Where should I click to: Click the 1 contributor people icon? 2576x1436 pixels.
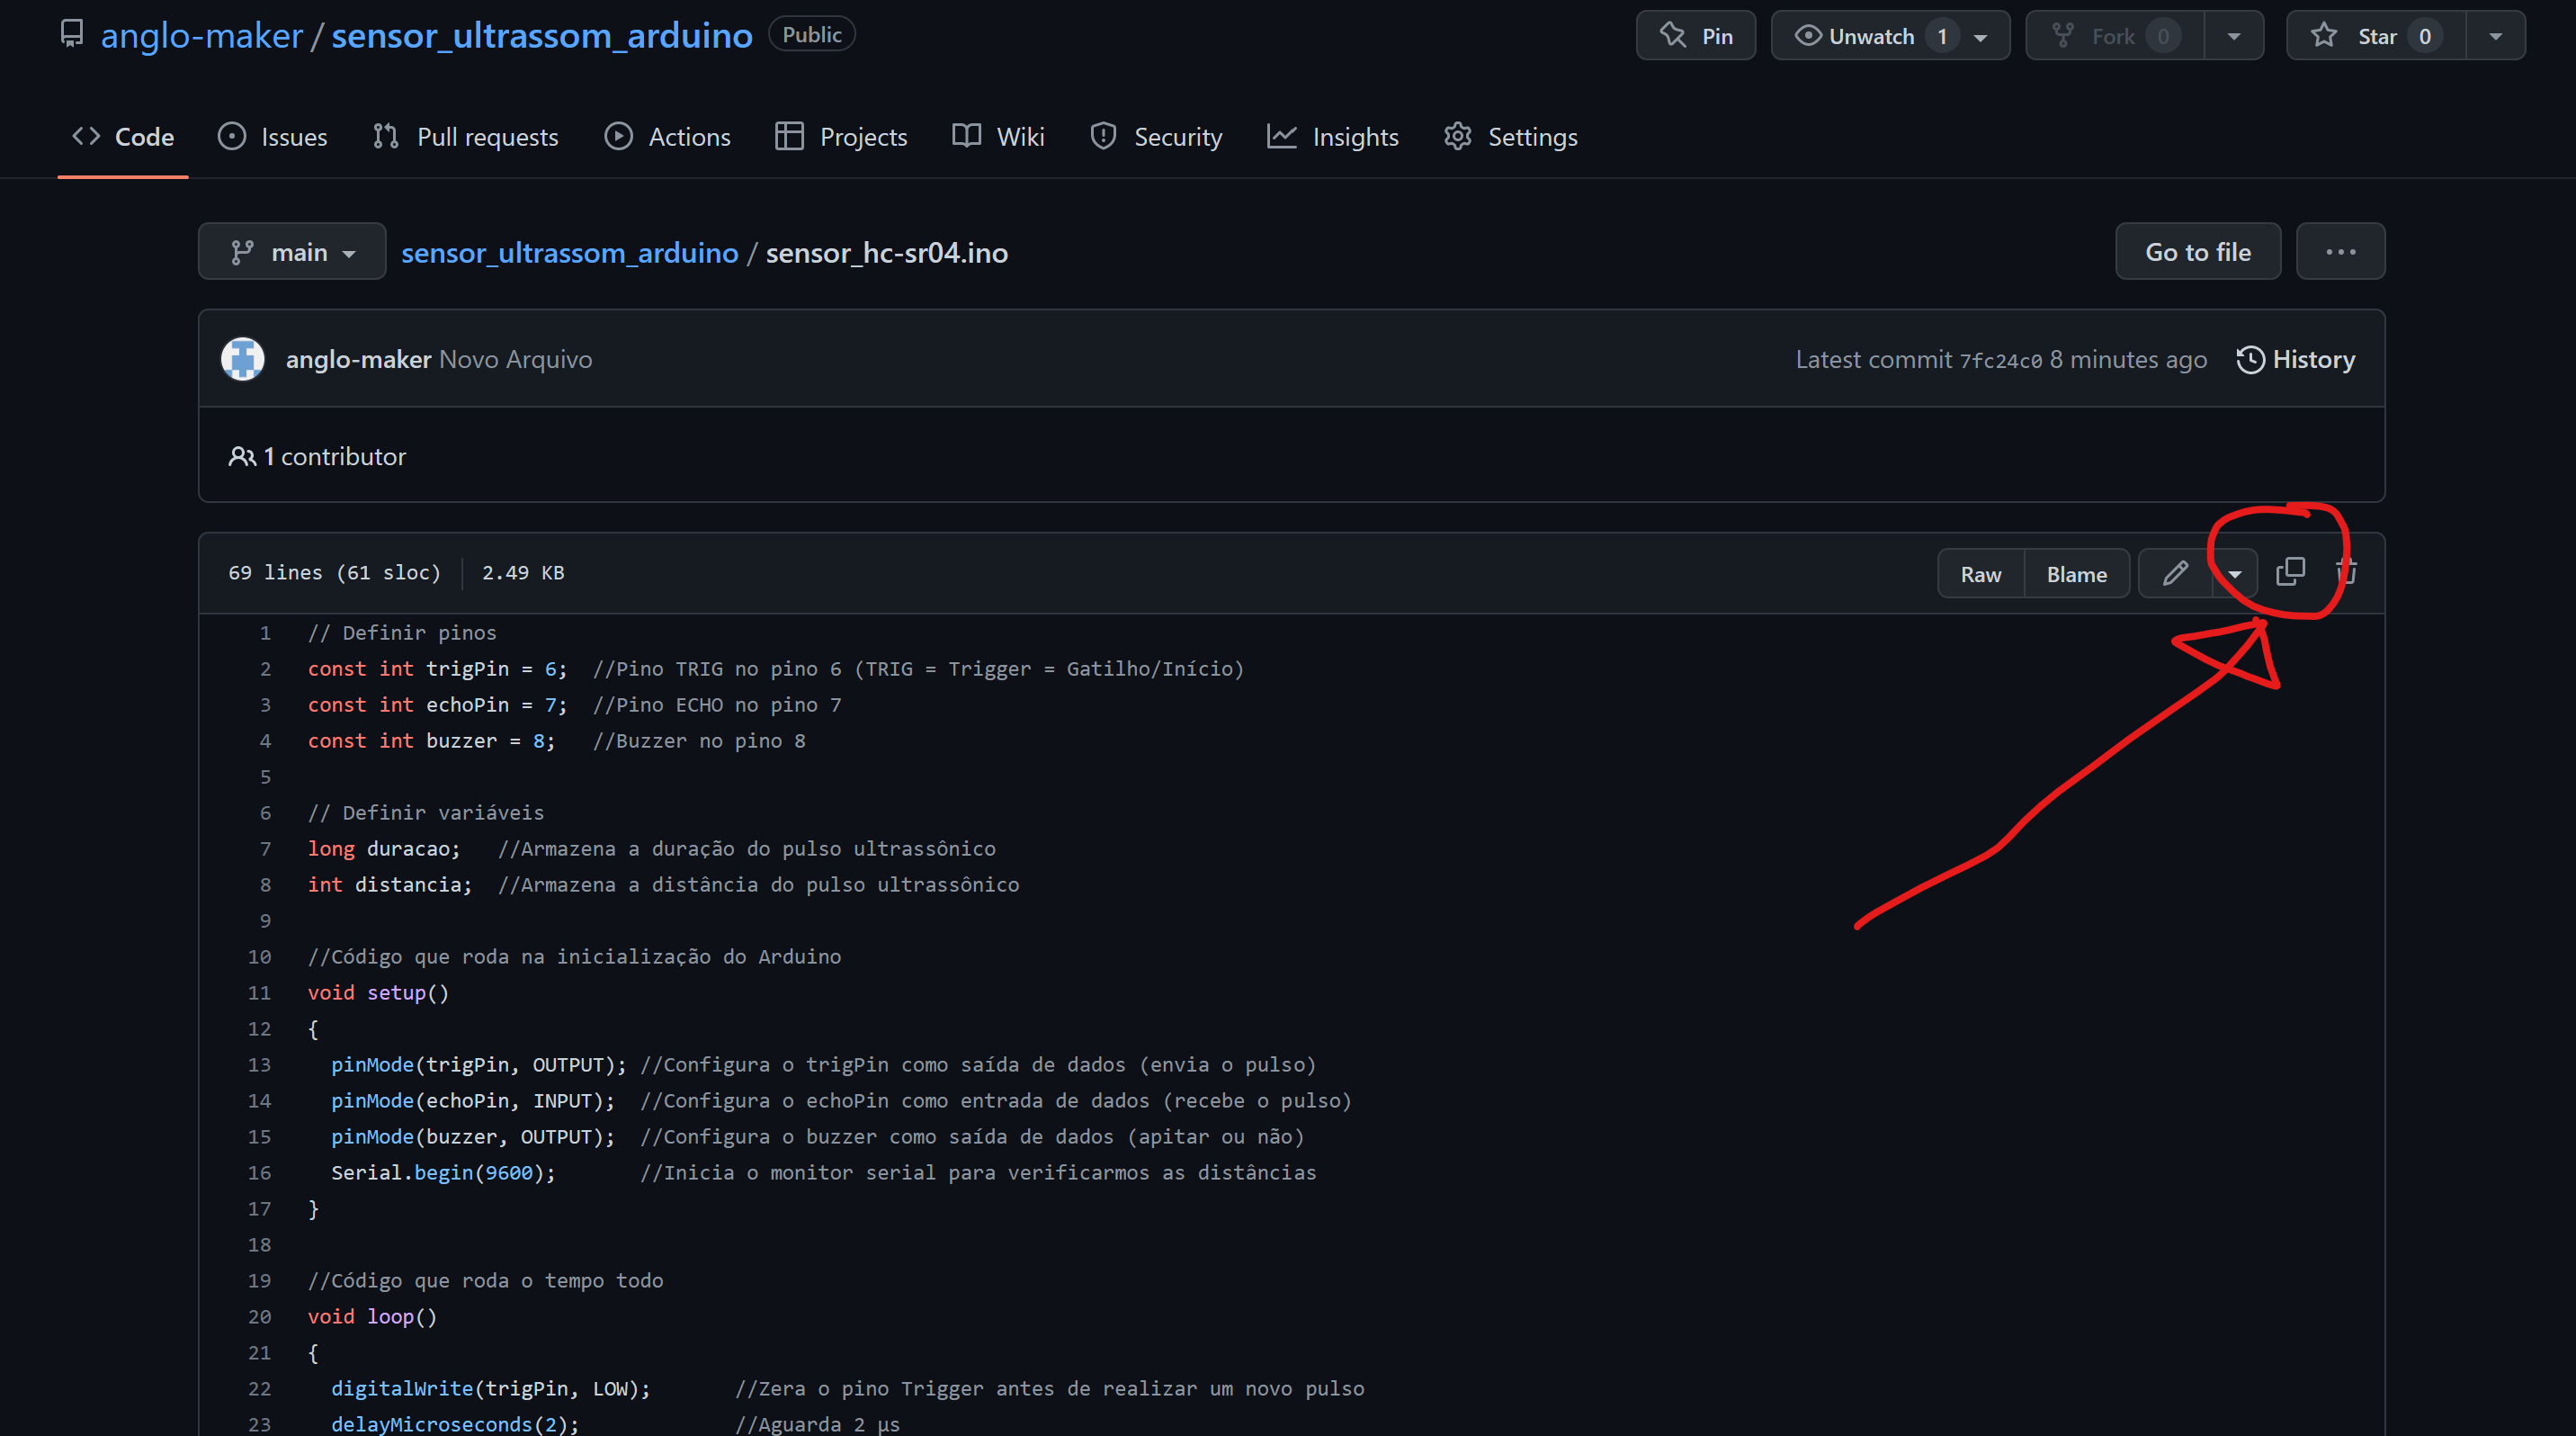tap(241, 457)
